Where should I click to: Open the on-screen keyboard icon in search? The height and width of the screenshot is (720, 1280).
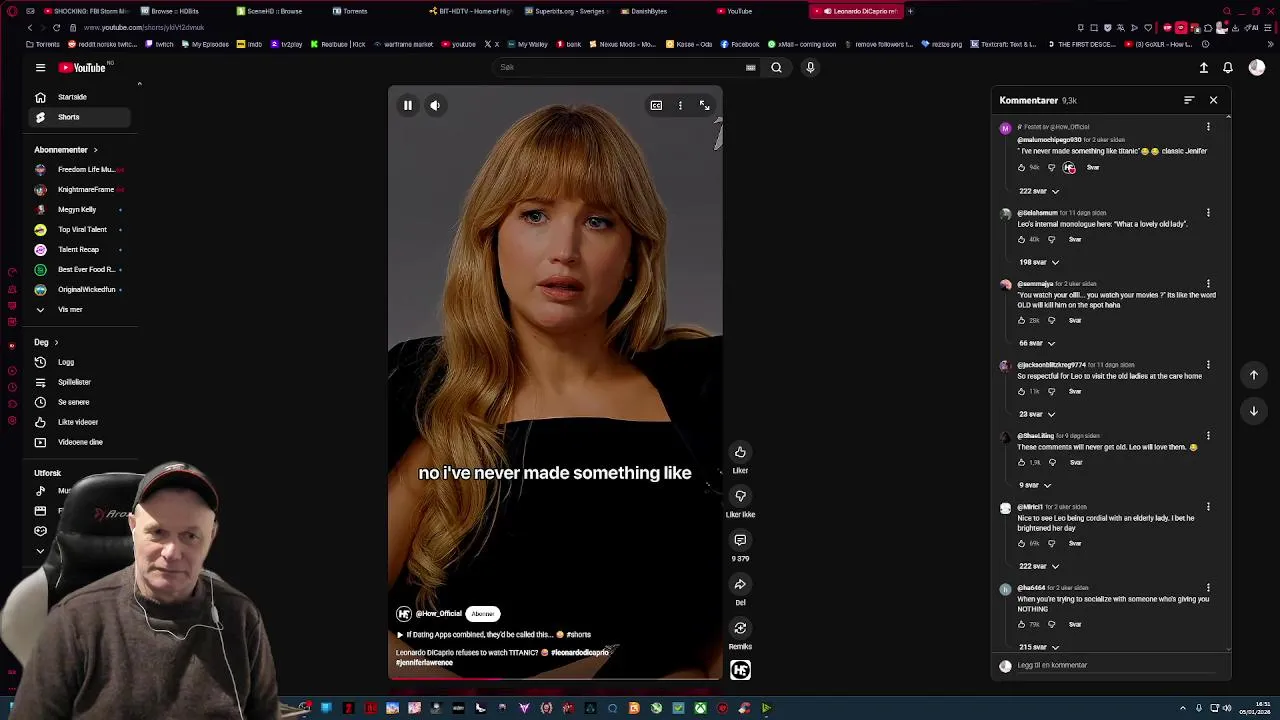point(750,67)
